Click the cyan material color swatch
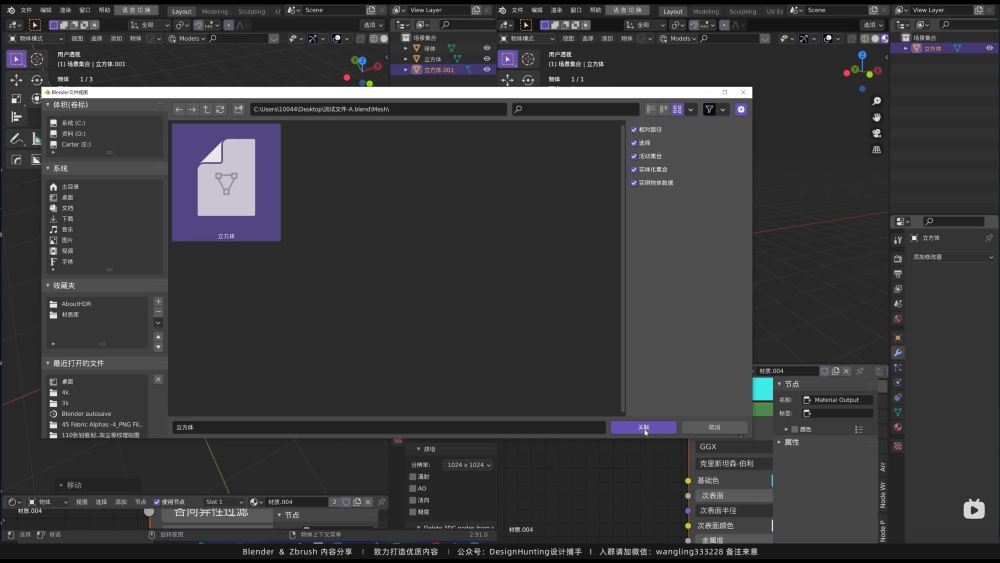This screenshot has width=1000, height=563. [763, 390]
